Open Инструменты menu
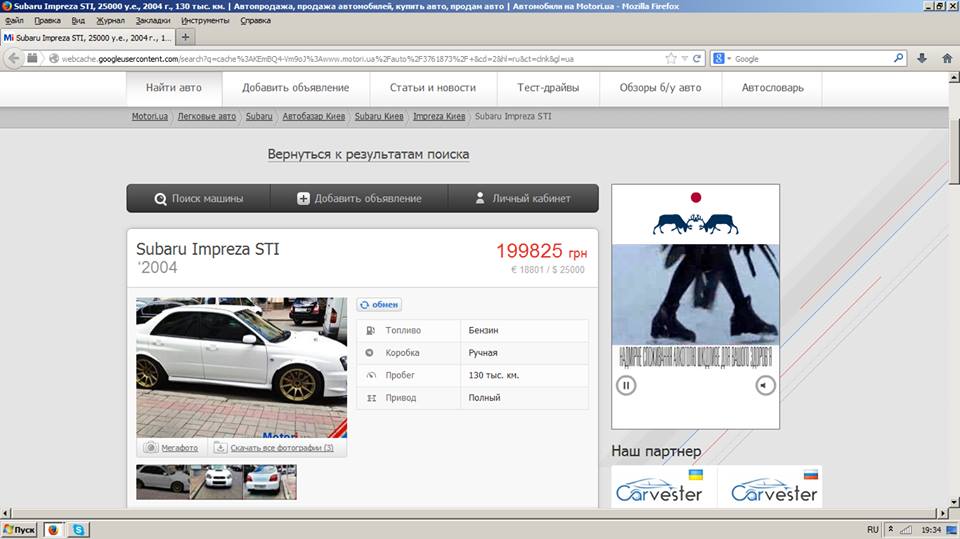The height and width of the screenshot is (539, 960). 205,20
